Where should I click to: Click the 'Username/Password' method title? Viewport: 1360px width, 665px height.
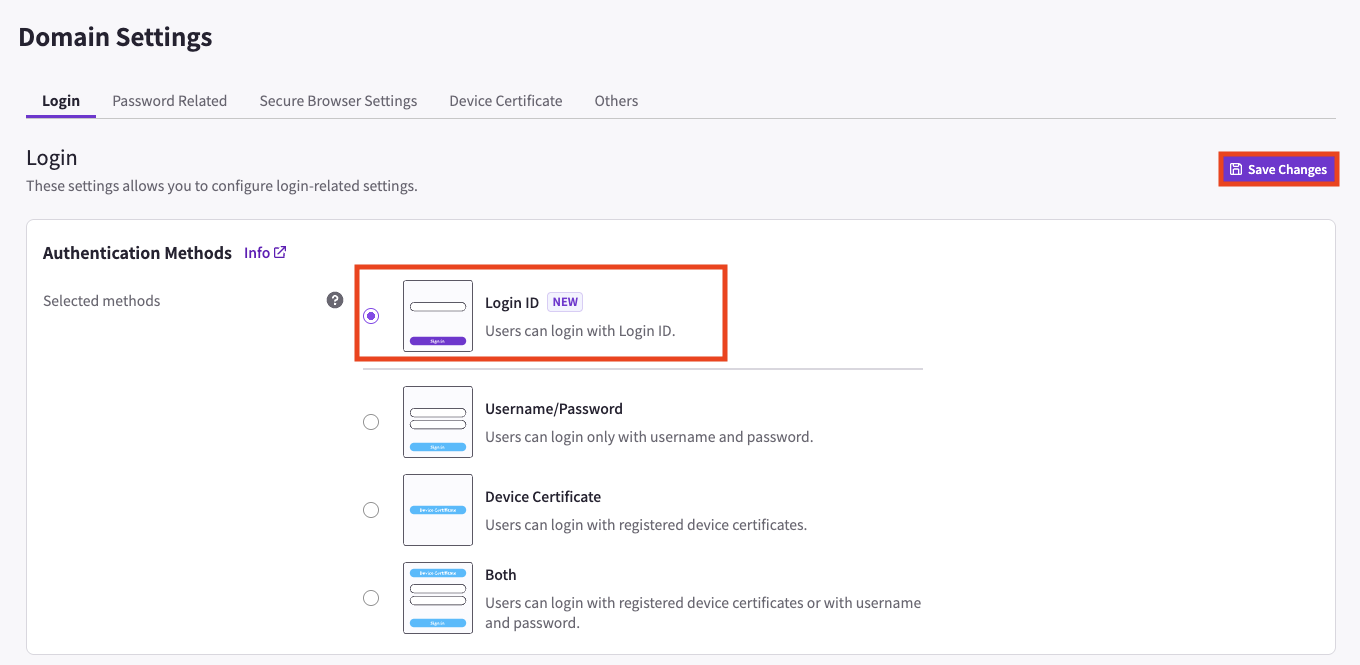[x=554, y=409]
